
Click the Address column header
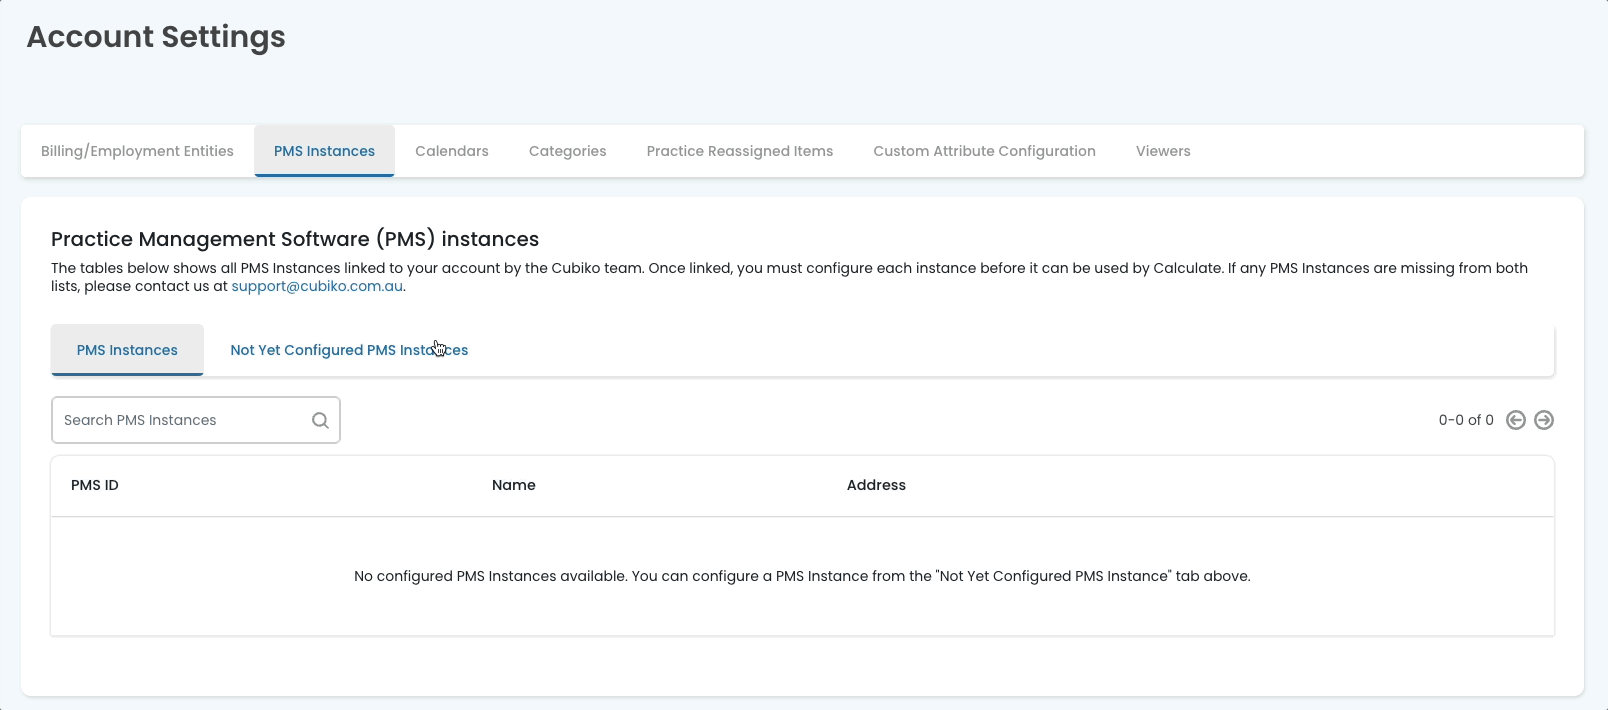pyautogui.click(x=876, y=485)
